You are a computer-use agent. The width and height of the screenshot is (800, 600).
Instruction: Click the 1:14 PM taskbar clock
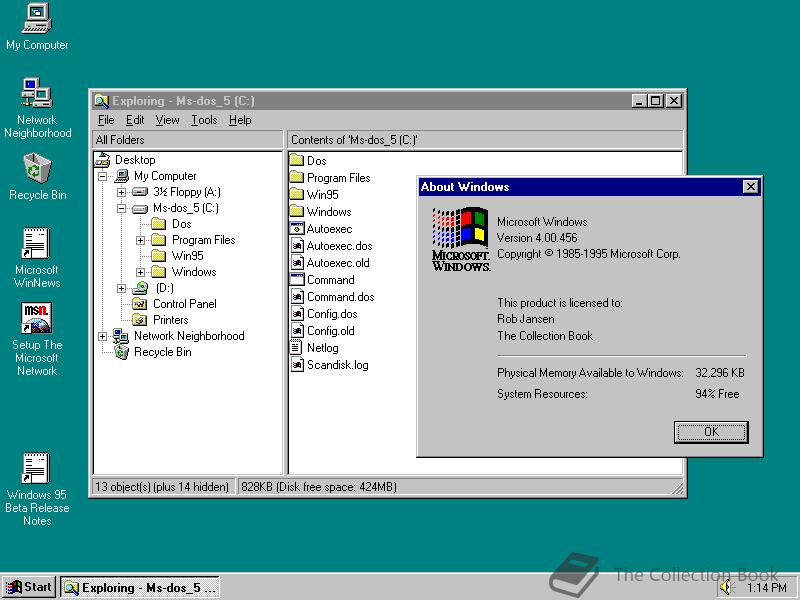pos(766,588)
